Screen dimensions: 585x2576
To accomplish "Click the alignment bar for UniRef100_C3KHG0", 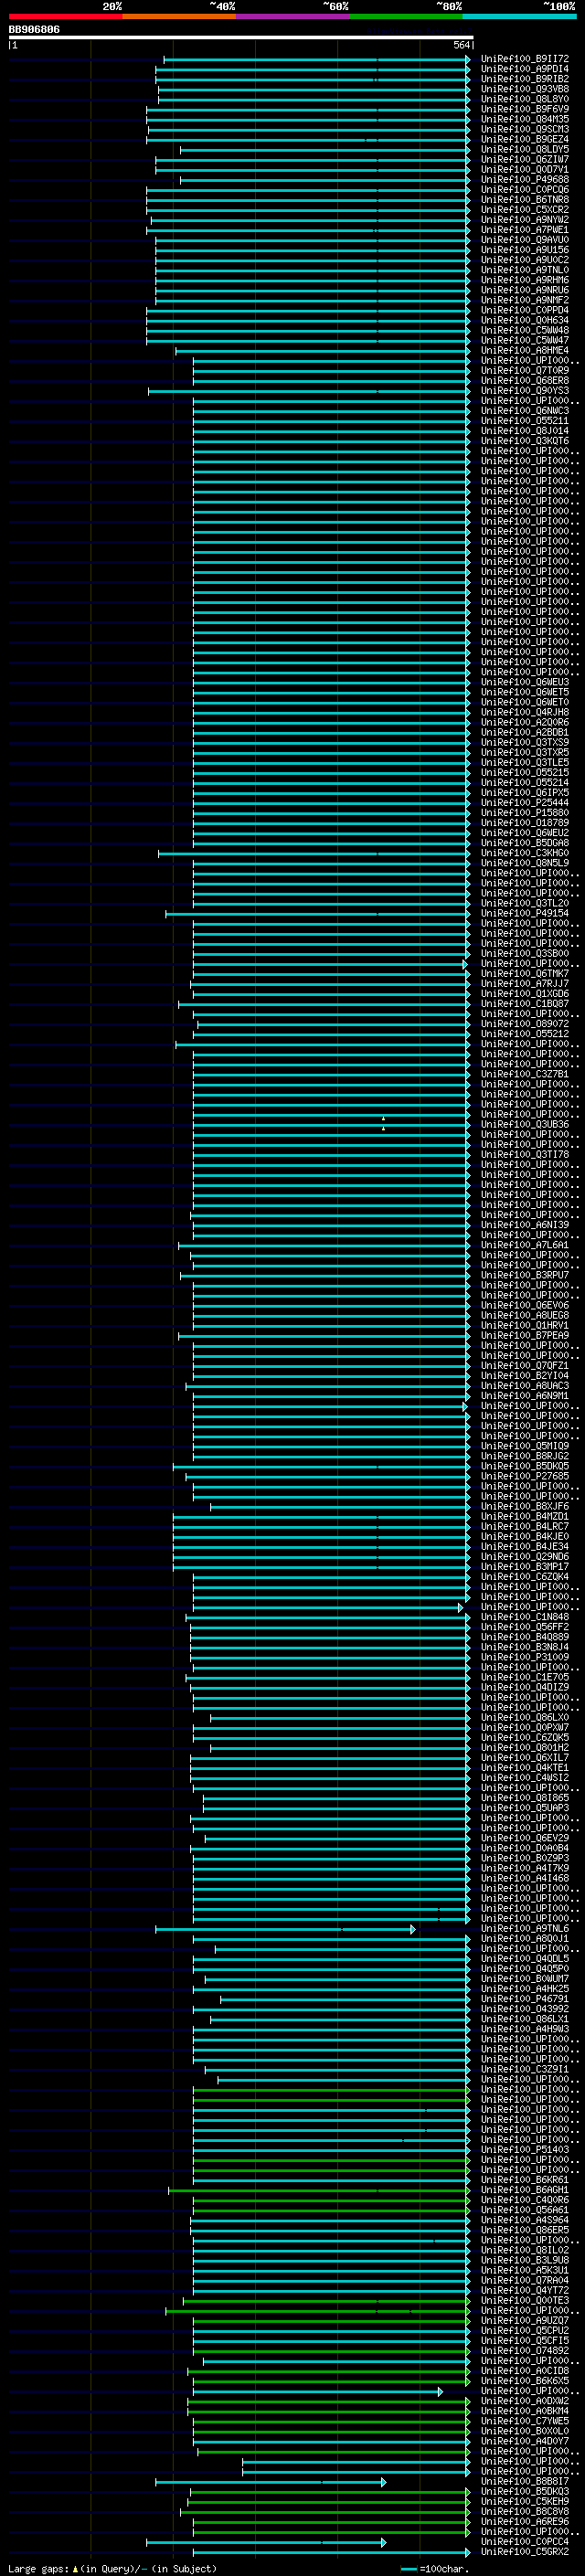I will pyautogui.click(x=314, y=853).
